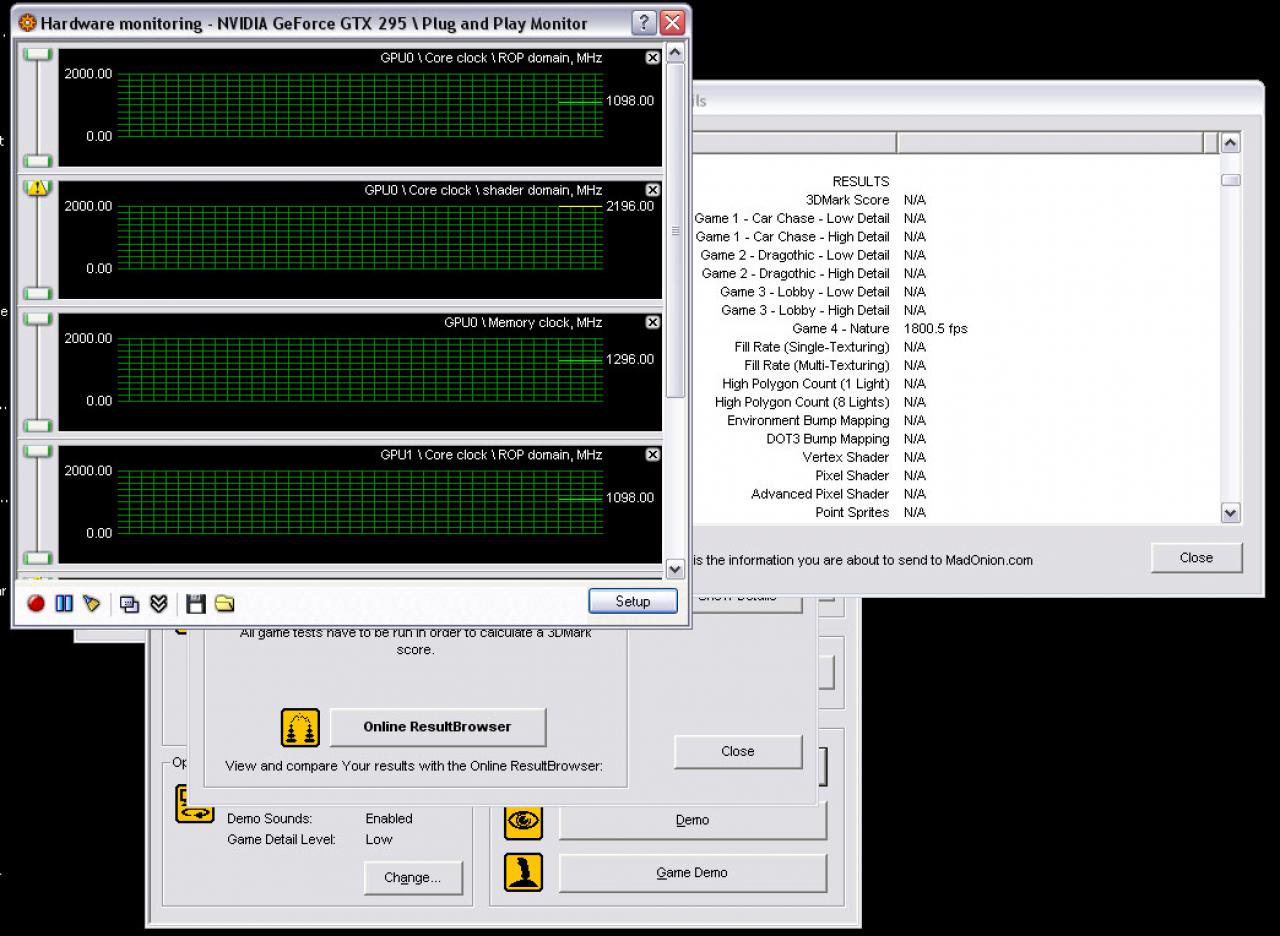The width and height of the screenshot is (1280, 936).
Task: Select the 3DMark Score row
Action: (x=955, y=200)
